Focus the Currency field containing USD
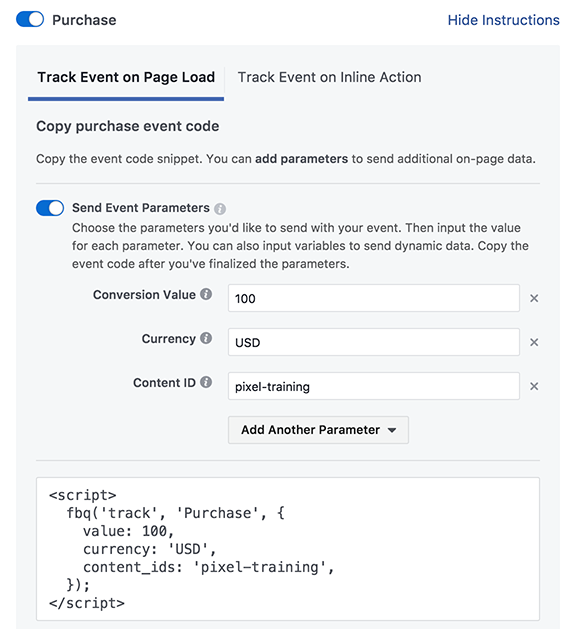This screenshot has width=570, height=629. [373, 342]
